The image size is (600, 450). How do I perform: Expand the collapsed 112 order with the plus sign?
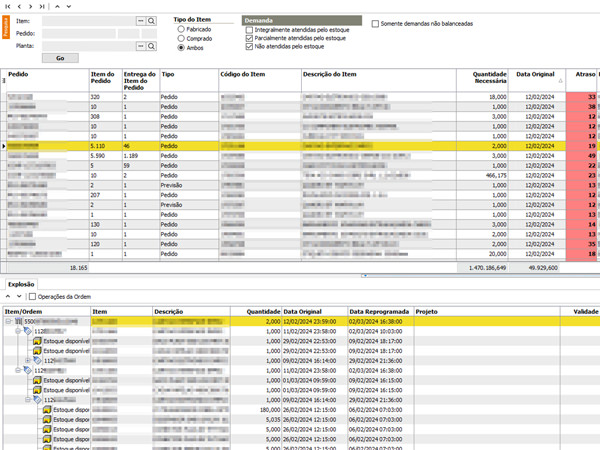click(28, 360)
